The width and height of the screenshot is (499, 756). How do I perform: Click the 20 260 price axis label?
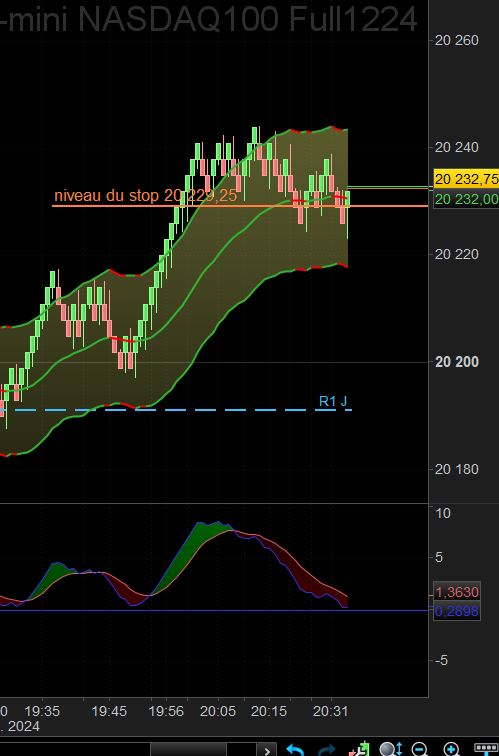click(457, 40)
